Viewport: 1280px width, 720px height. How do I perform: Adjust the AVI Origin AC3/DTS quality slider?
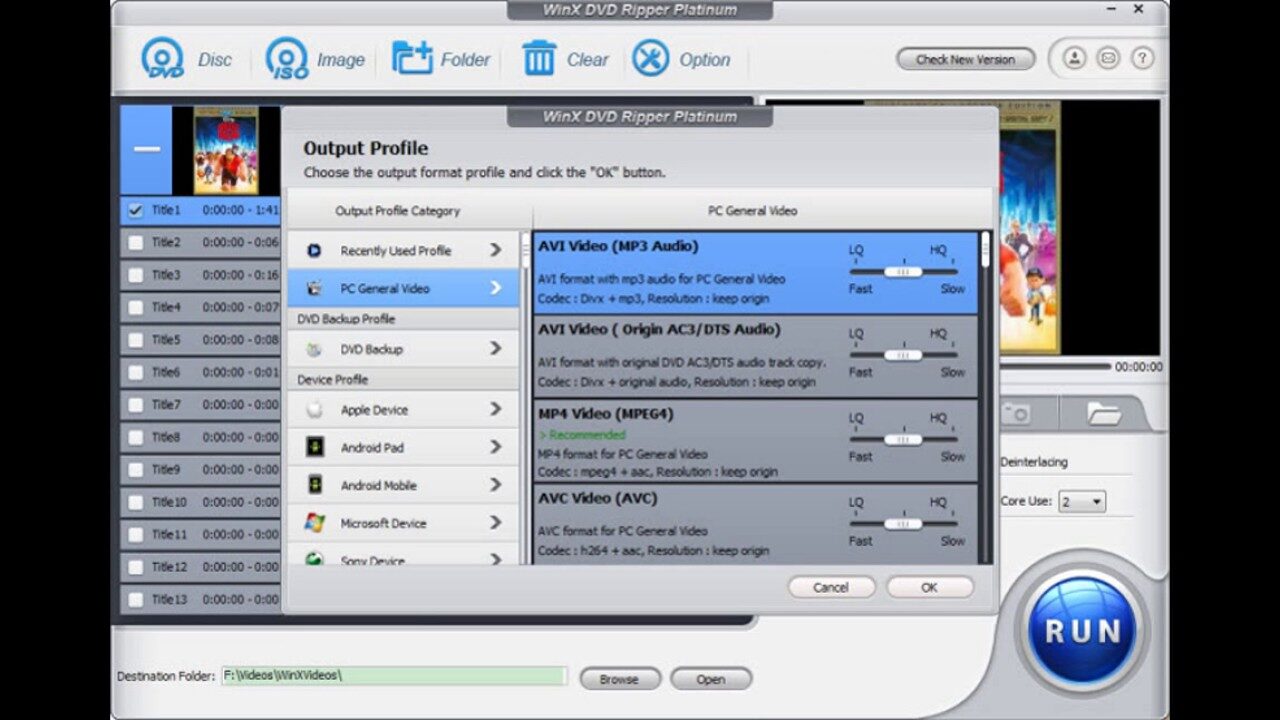(904, 355)
